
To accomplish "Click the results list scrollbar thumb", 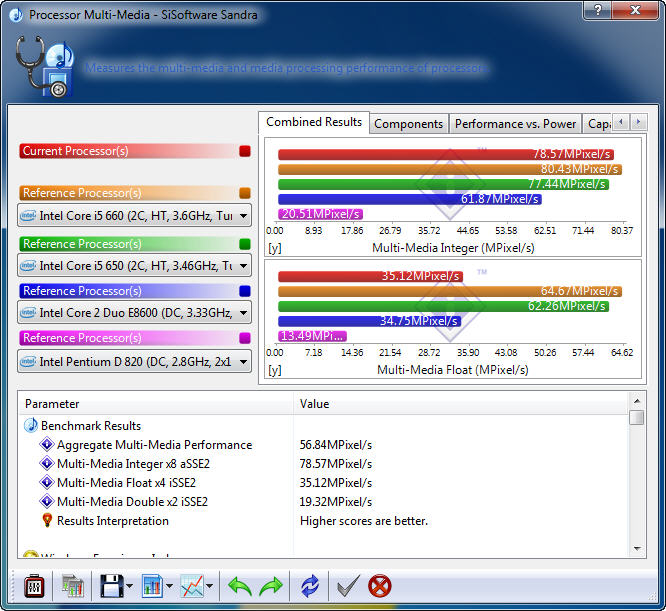I will 637,417.
